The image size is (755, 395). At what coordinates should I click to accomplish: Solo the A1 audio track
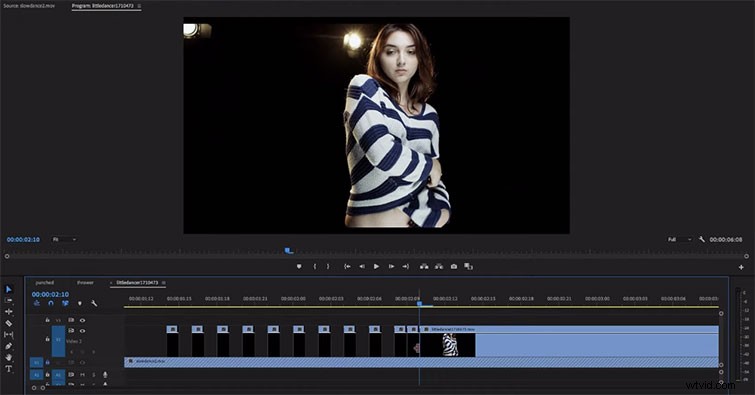[x=93, y=374]
